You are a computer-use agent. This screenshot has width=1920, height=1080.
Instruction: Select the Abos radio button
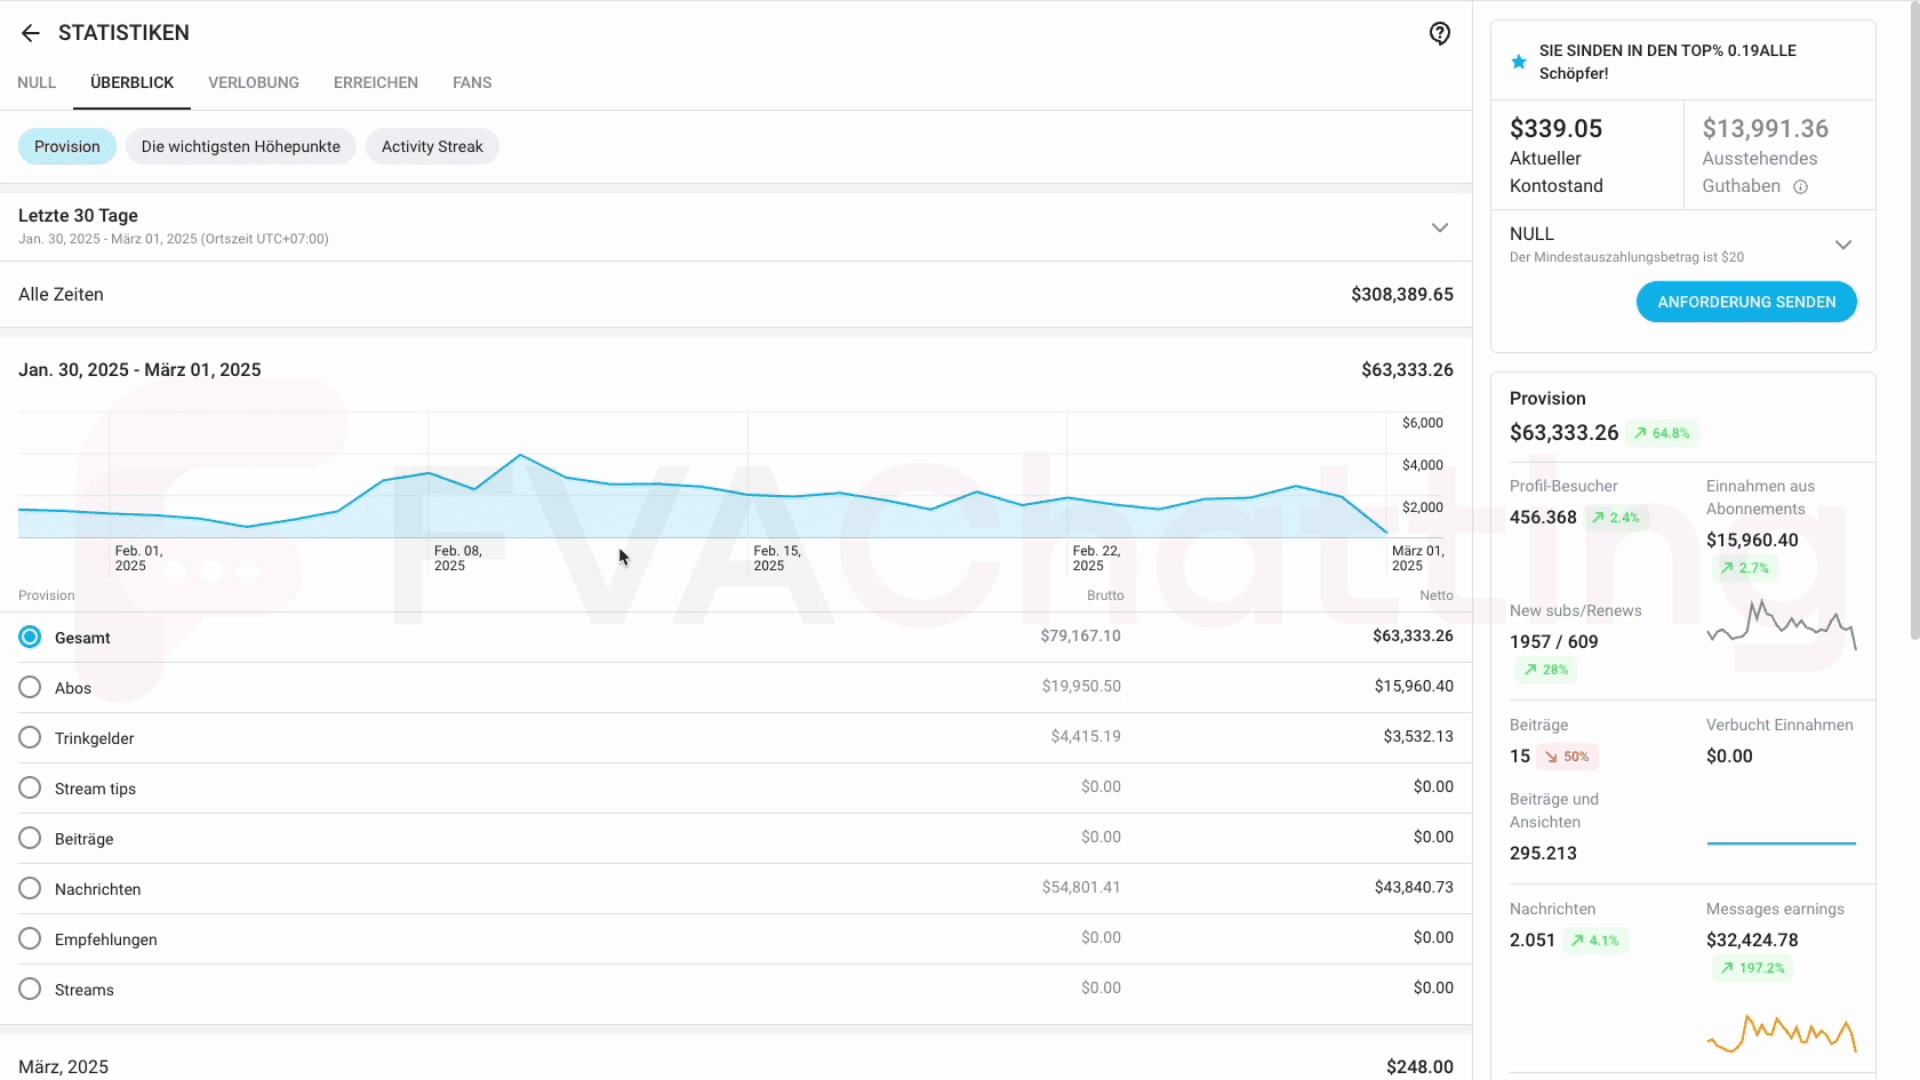(x=29, y=687)
